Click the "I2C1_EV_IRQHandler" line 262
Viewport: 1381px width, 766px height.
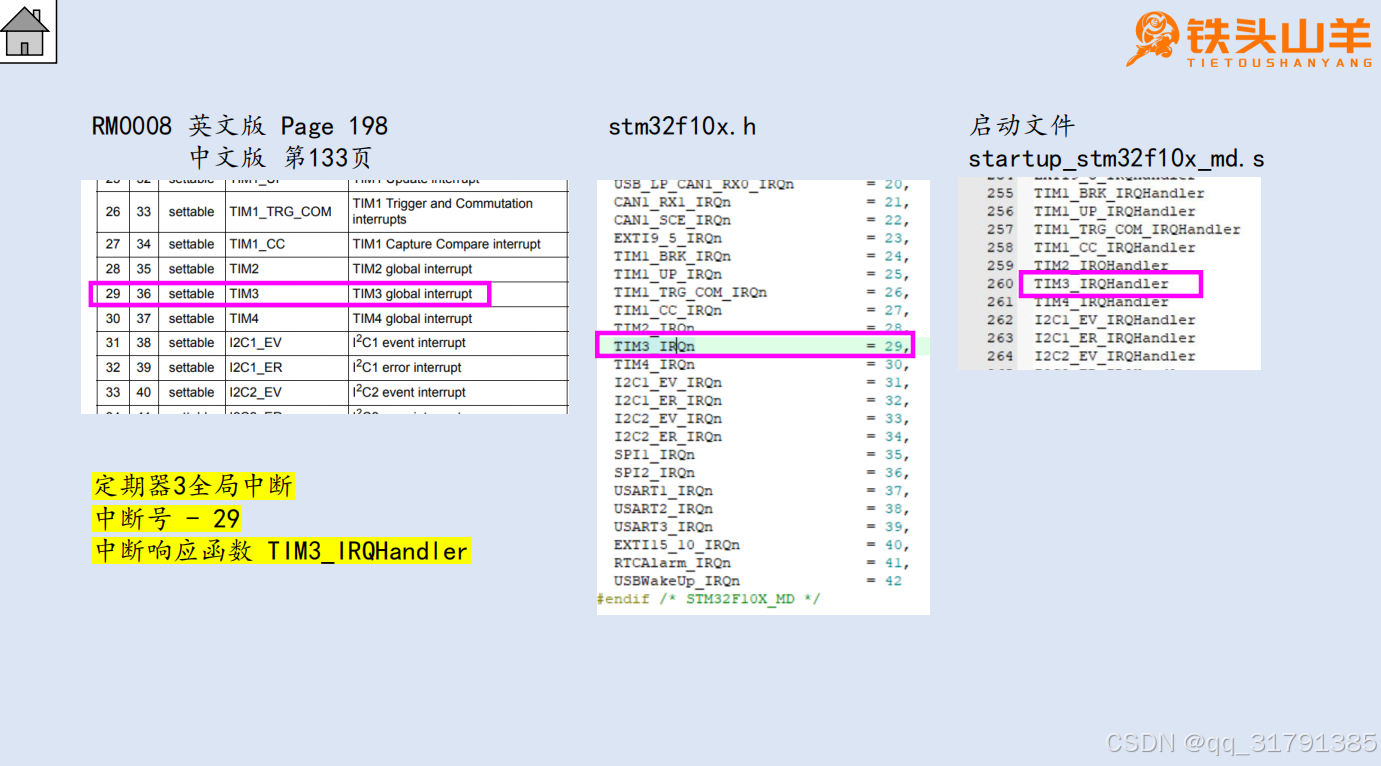[1114, 320]
